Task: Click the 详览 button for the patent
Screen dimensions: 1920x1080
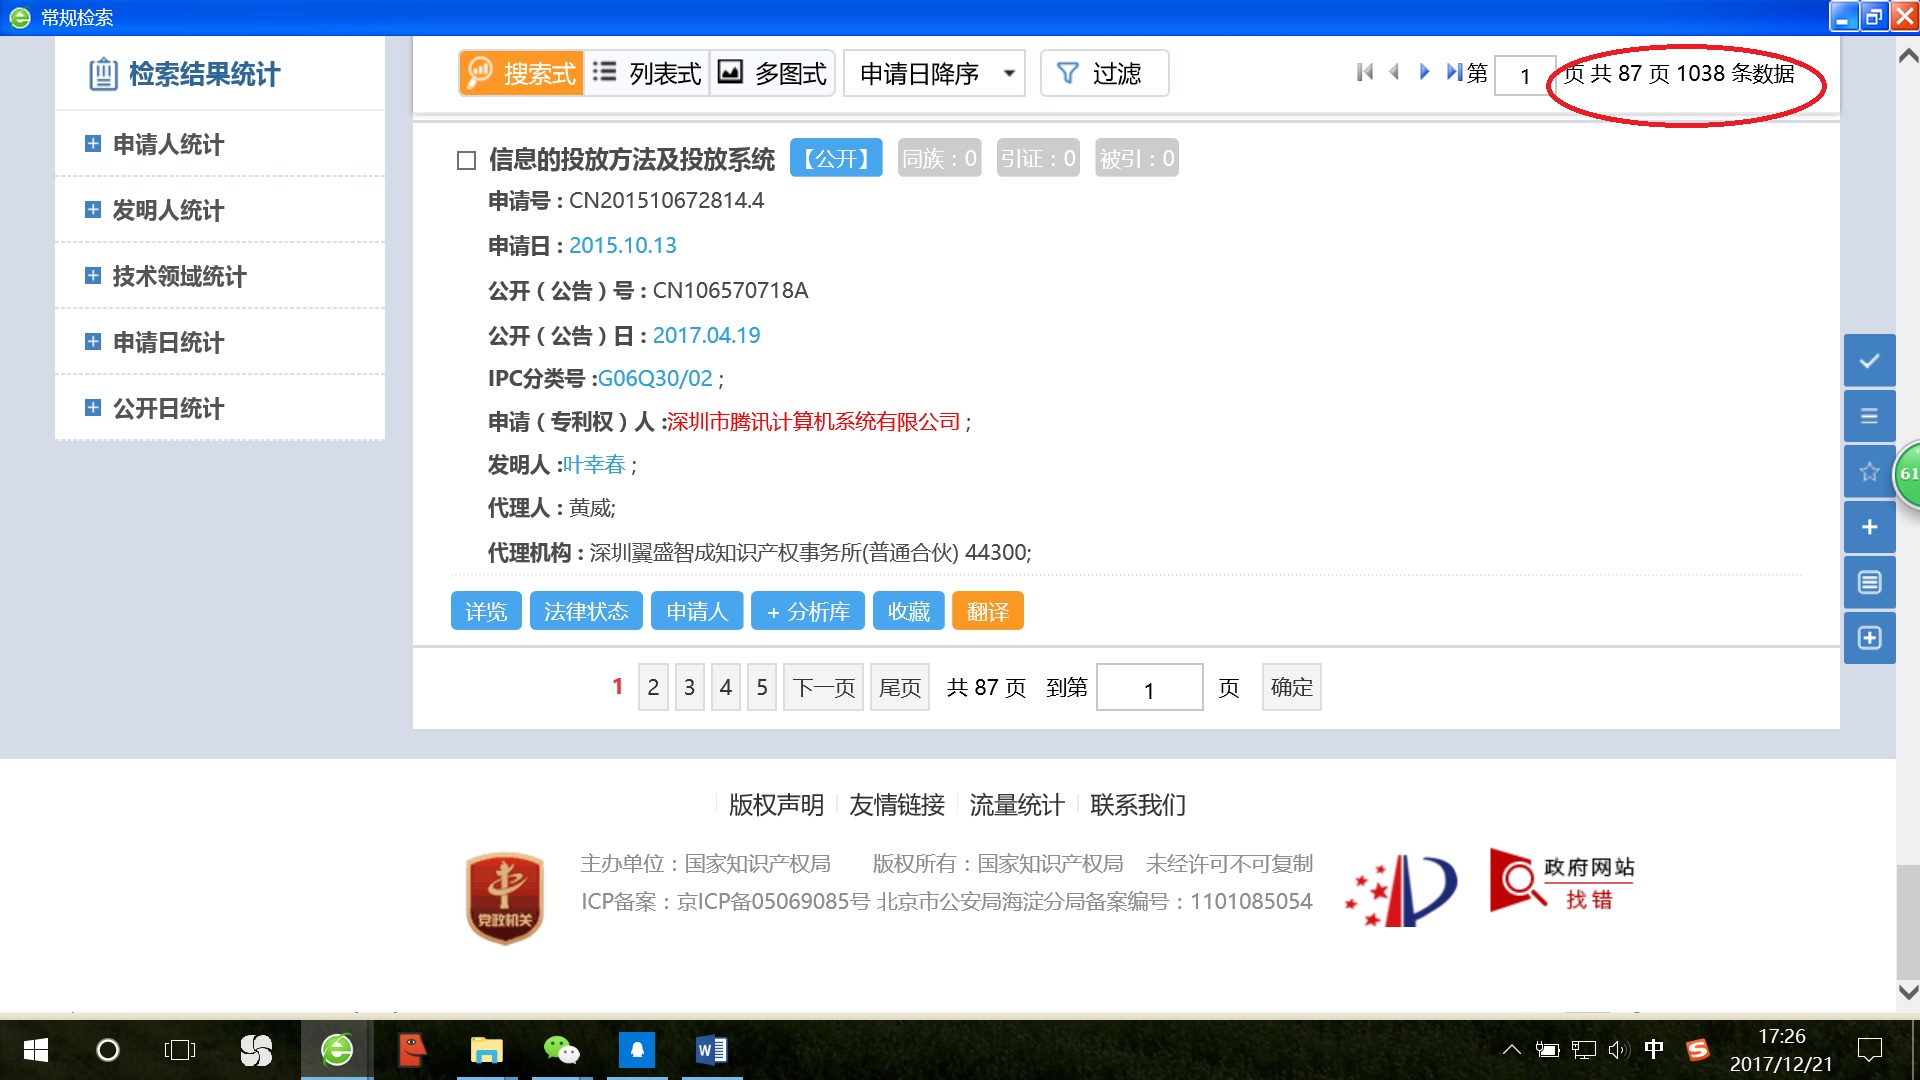Action: 488,611
